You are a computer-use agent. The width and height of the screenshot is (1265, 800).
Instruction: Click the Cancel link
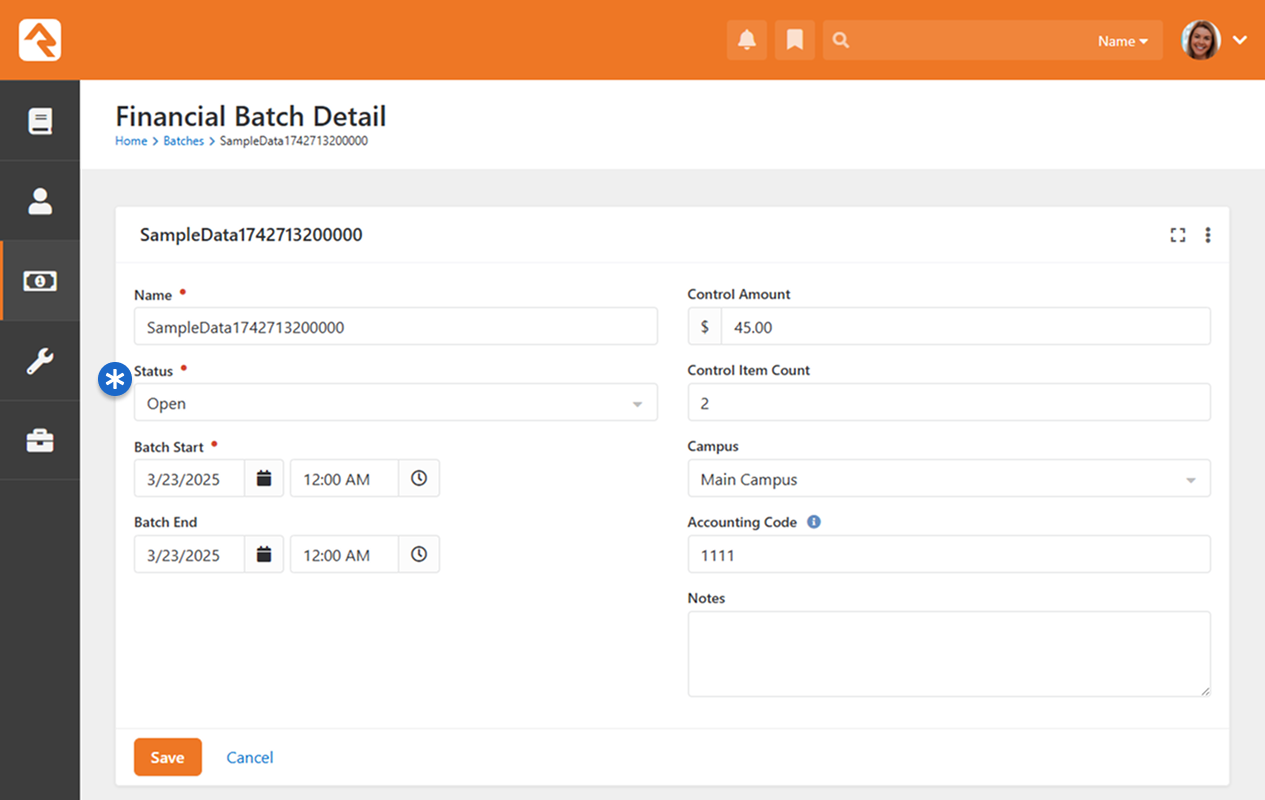click(250, 758)
